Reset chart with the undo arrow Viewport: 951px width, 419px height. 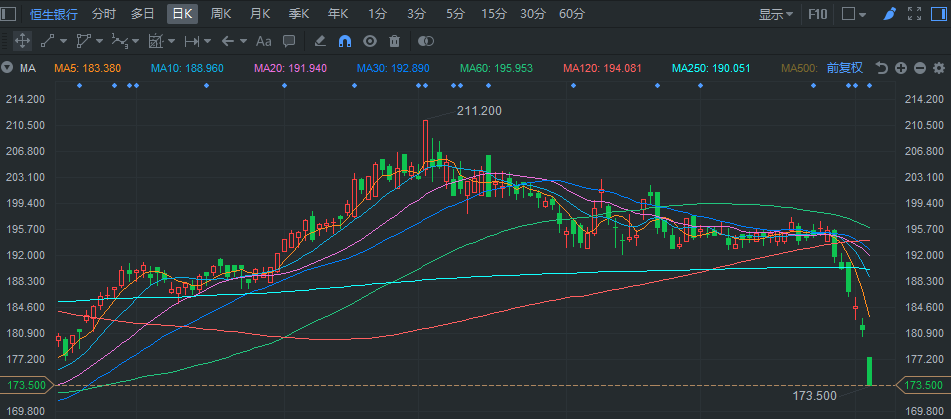click(882, 68)
